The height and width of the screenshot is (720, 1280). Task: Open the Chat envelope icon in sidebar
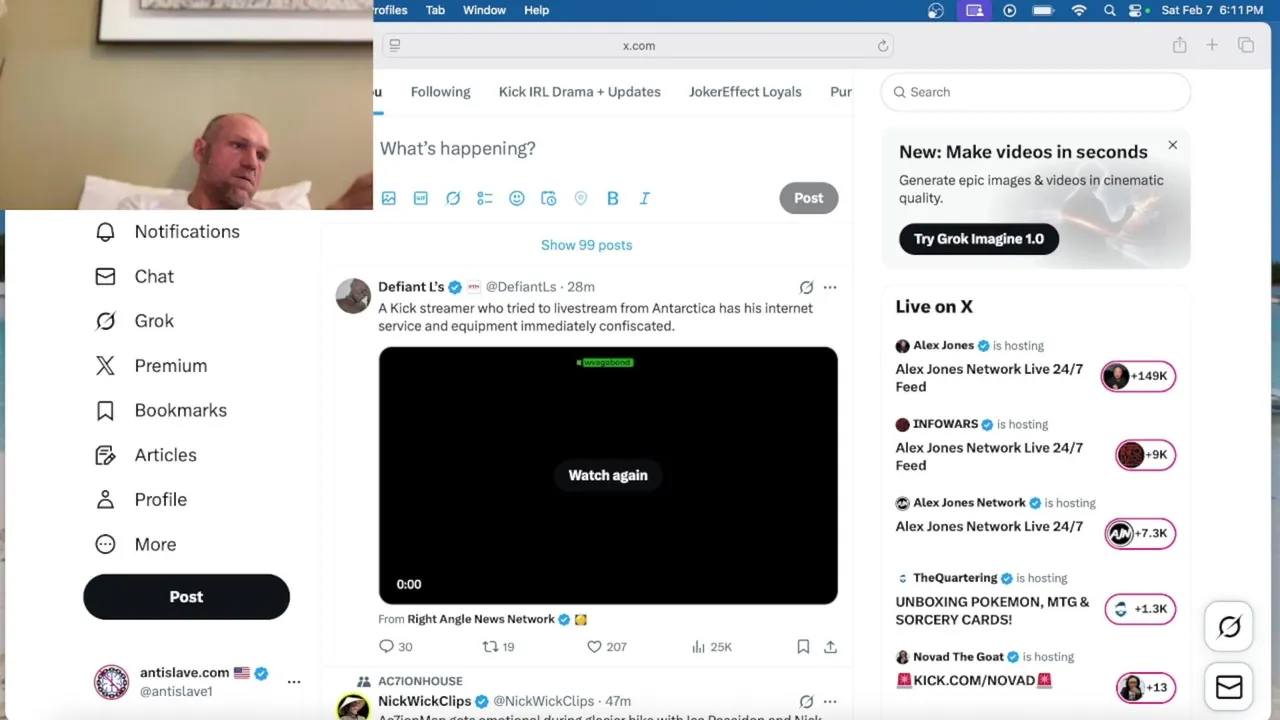click(105, 276)
